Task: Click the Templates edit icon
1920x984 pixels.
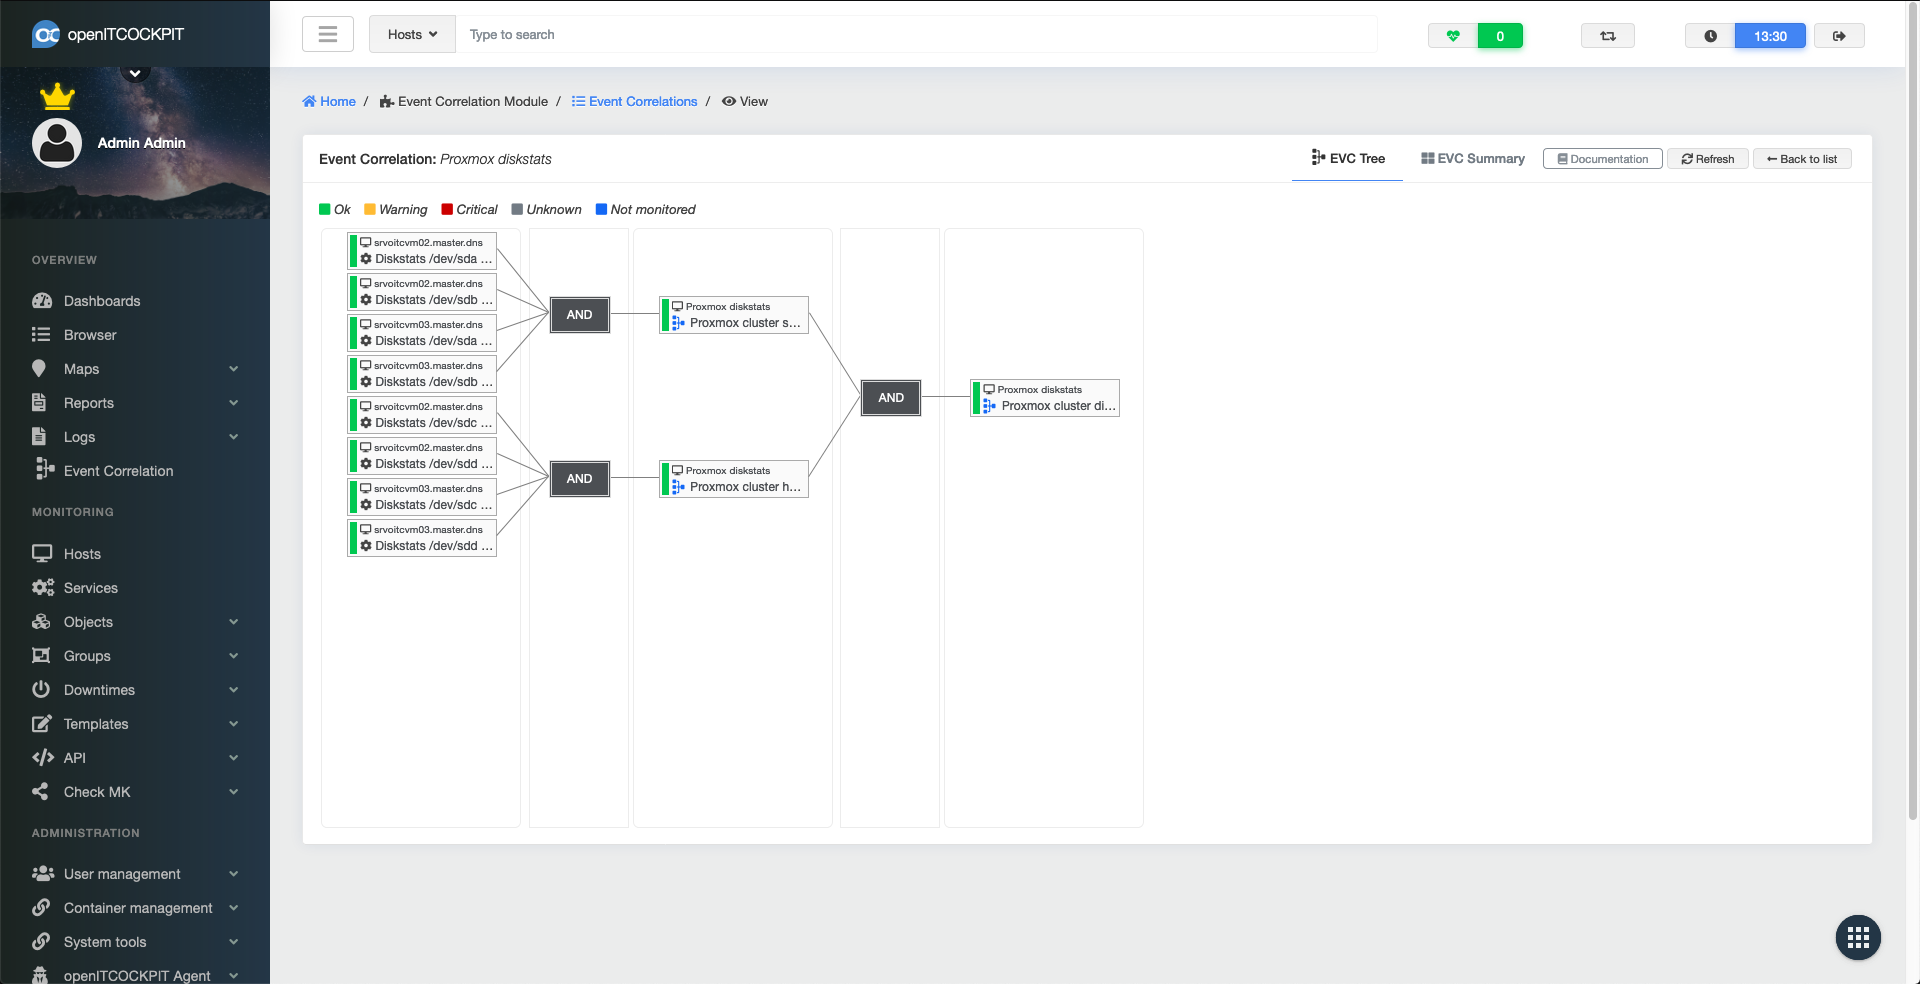Action: (41, 724)
